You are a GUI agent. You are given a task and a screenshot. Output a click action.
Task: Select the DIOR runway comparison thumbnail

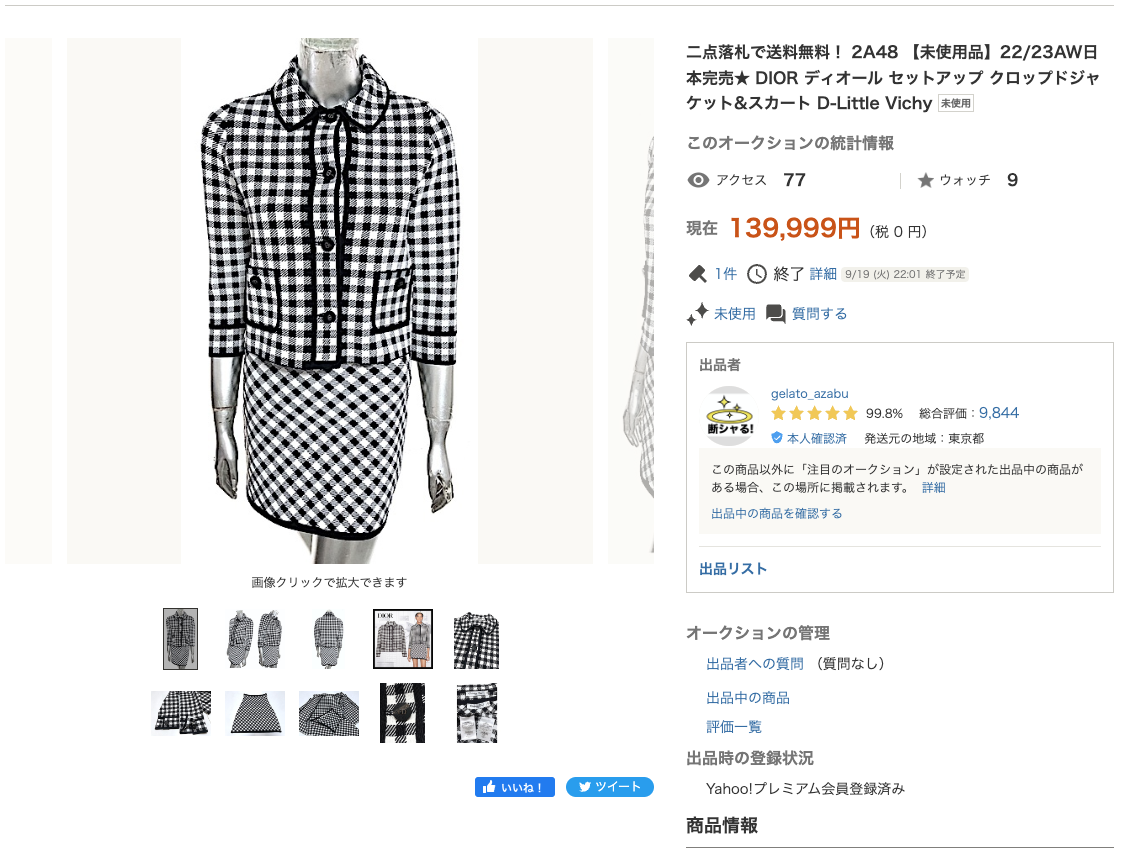pos(402,639)
